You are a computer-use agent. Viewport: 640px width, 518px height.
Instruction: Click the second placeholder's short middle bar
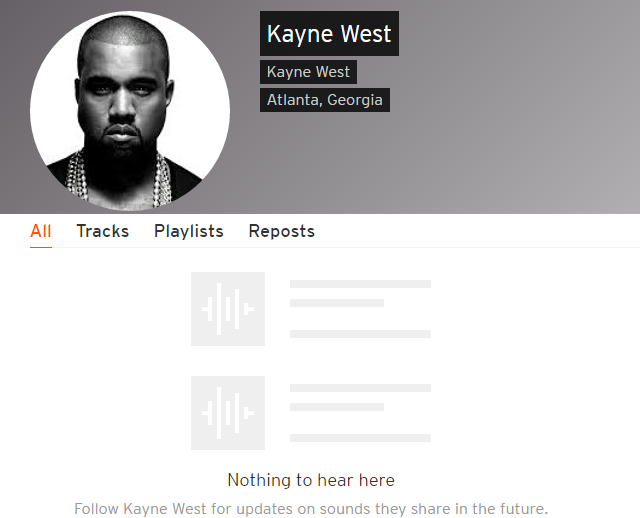tap(337, 407)
